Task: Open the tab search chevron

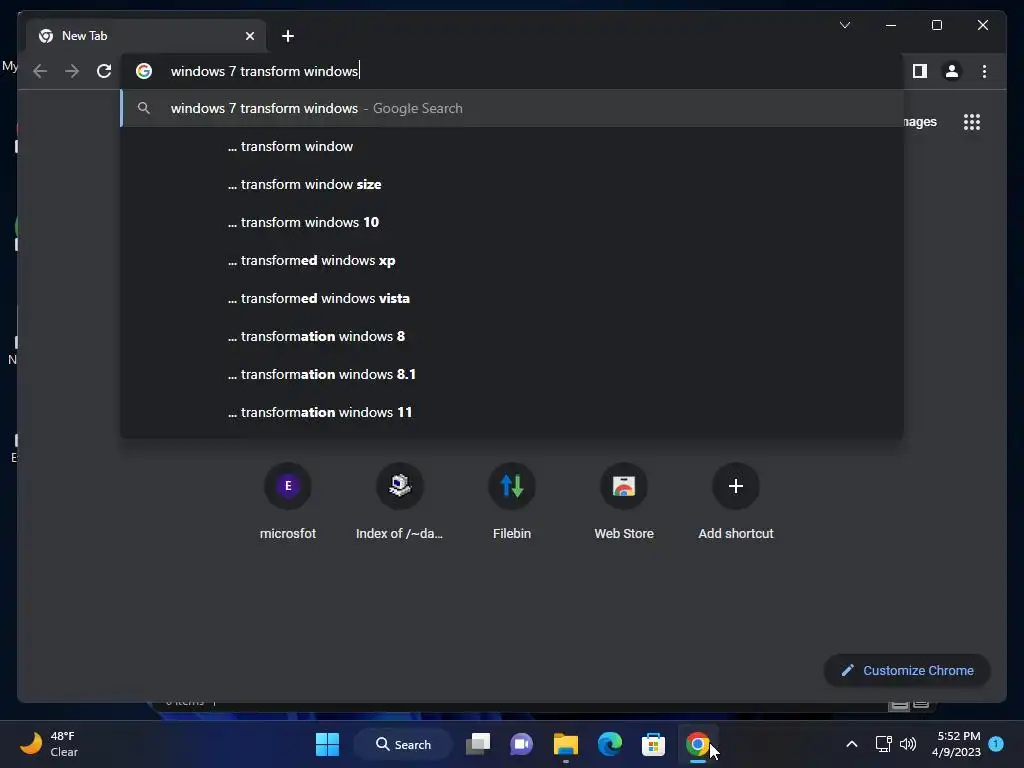Action: (x=844, y=25)
